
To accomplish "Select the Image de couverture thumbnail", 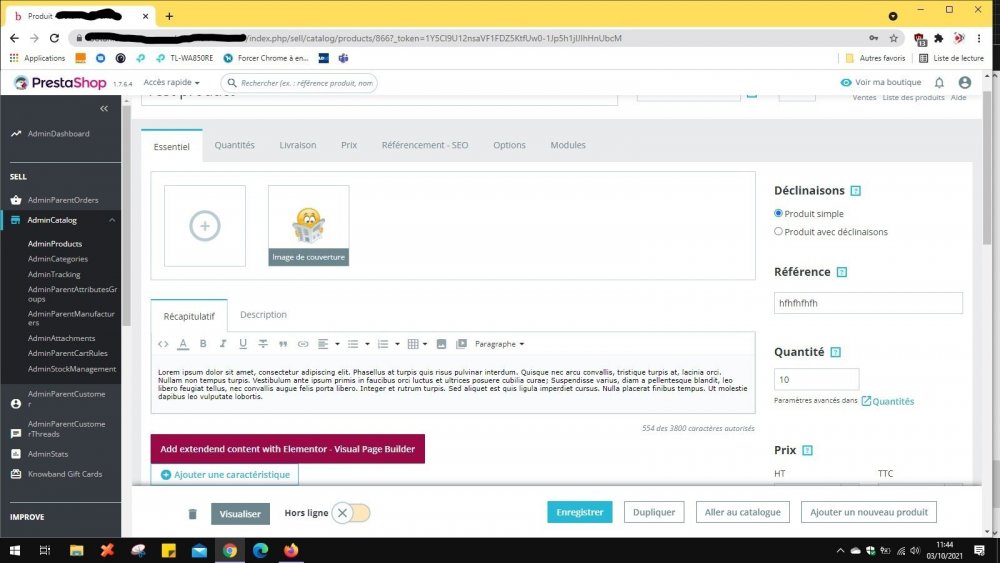I will [x=309, y=226].
